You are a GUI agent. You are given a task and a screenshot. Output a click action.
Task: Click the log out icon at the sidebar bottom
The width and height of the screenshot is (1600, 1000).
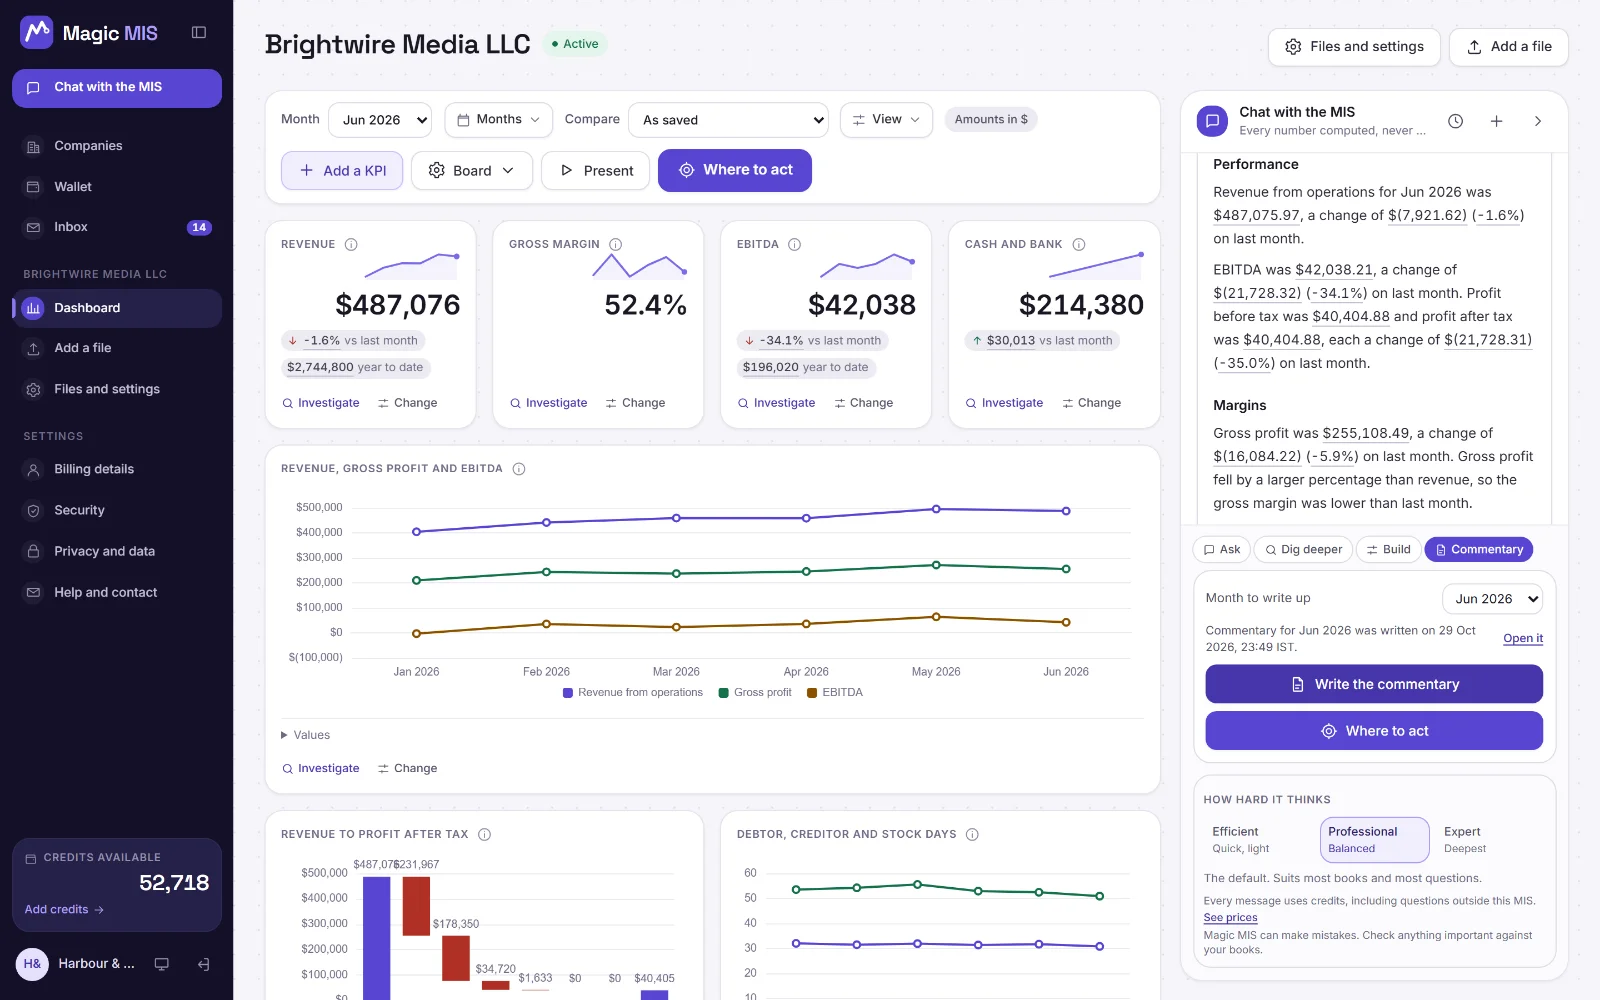click(x=203, y=964)
